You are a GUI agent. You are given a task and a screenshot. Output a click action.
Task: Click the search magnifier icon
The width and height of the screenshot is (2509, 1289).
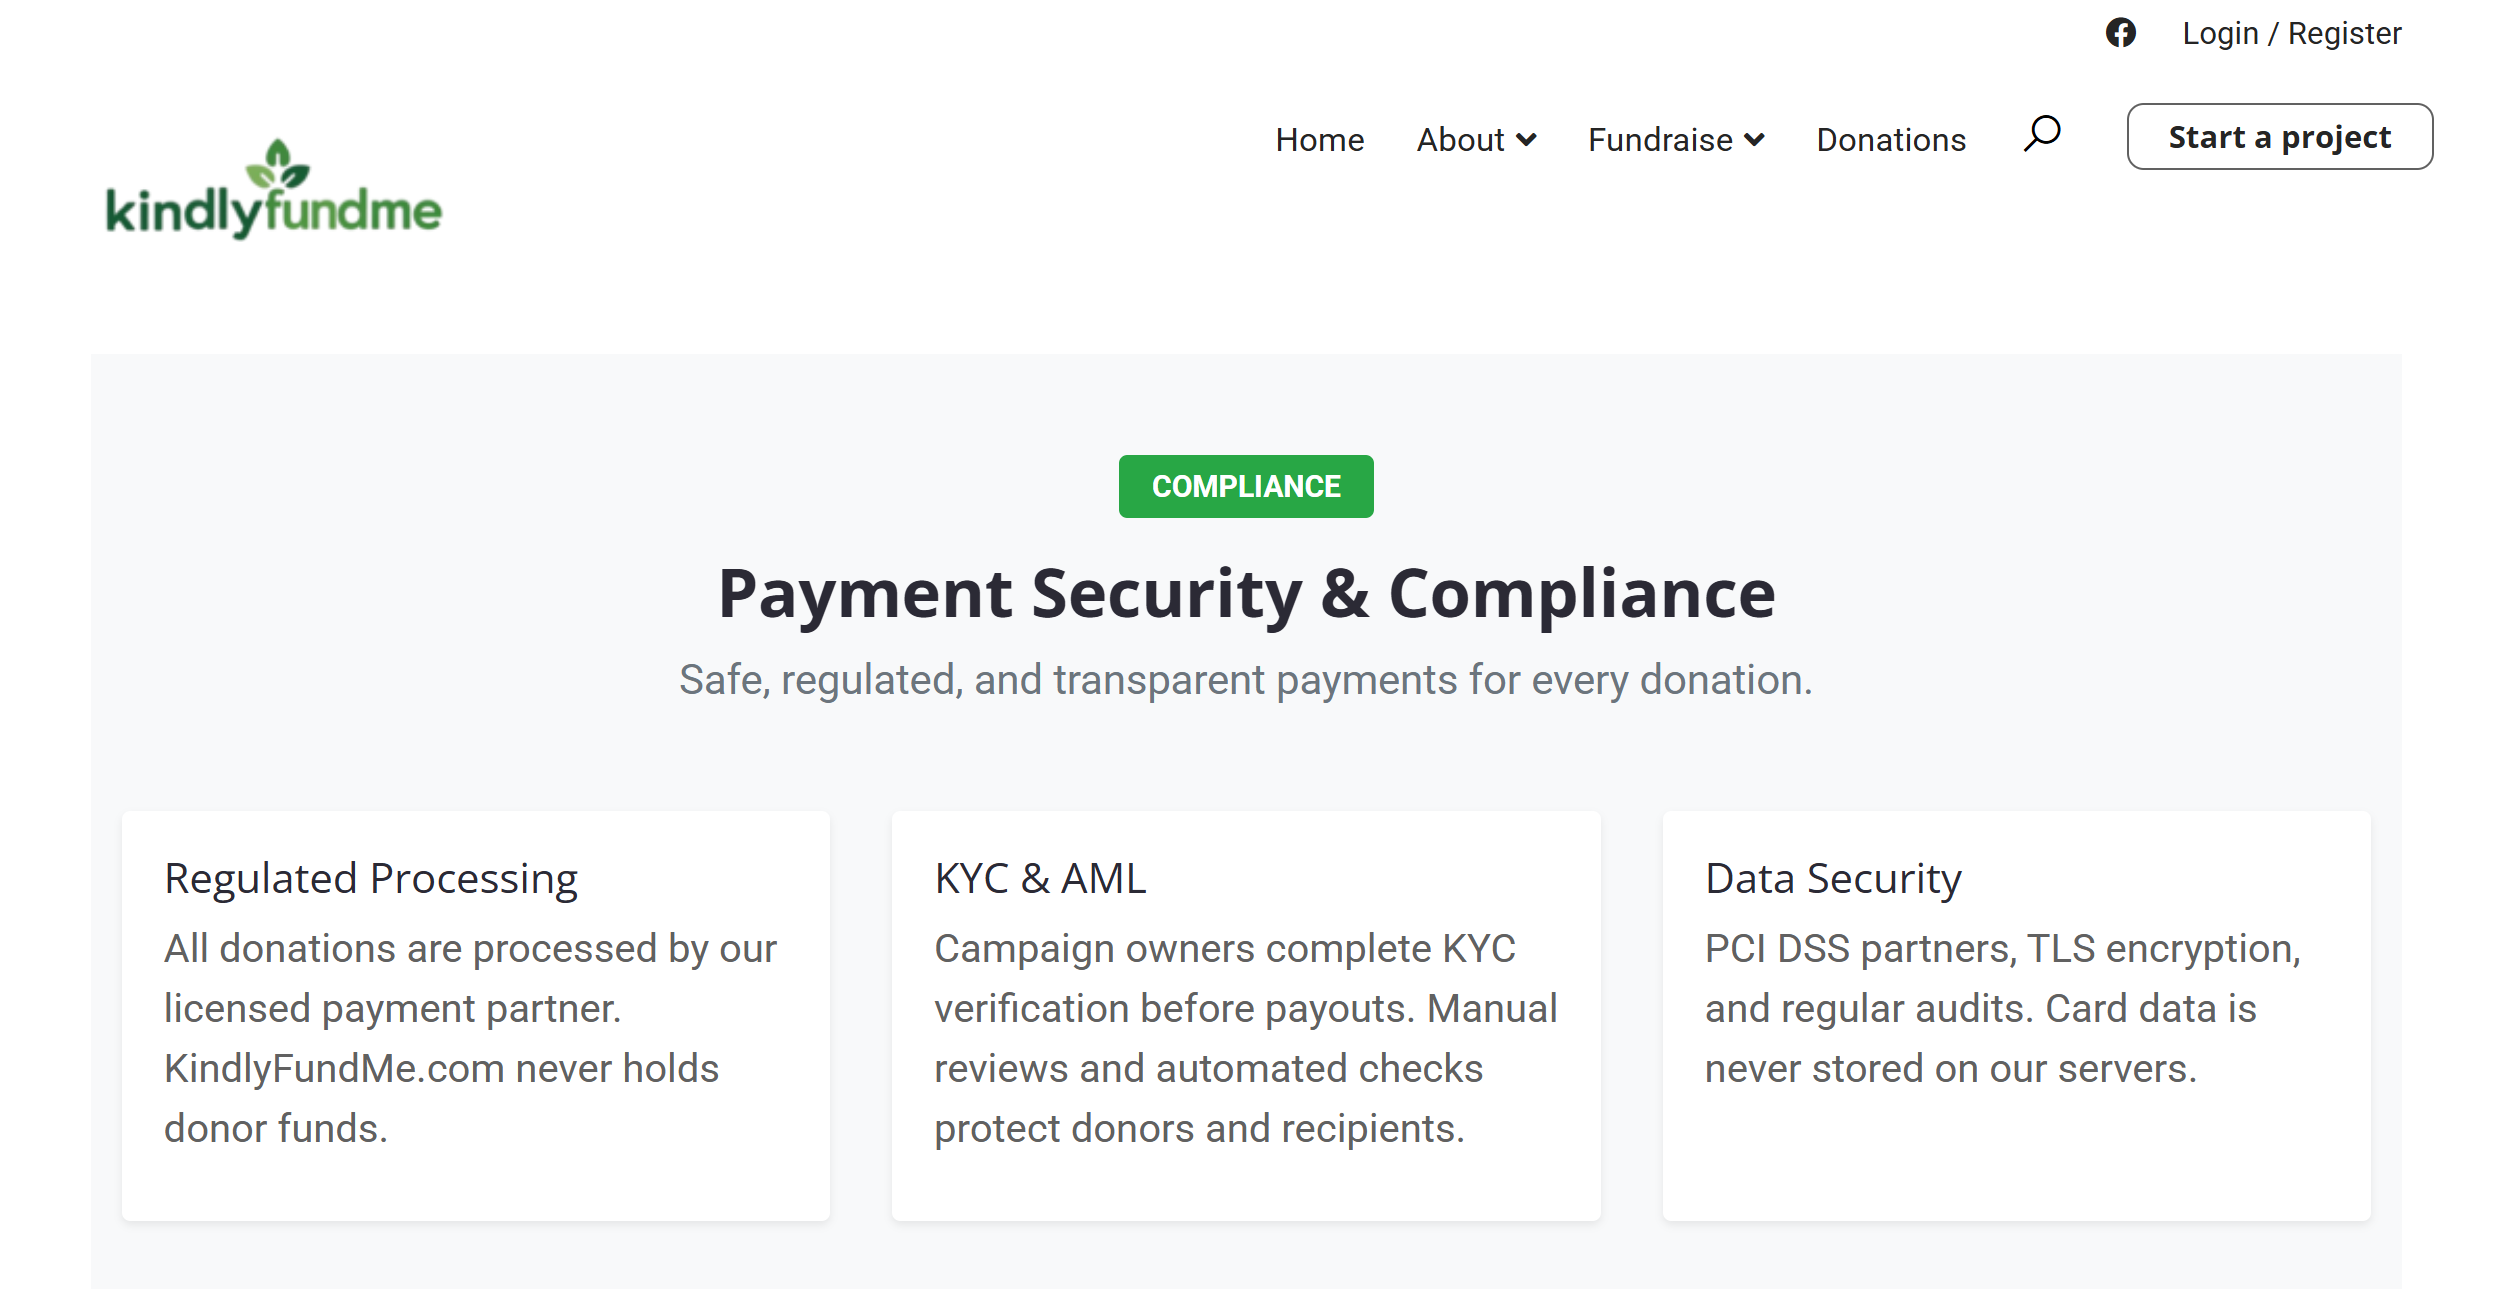click(x=2042, y=134)
